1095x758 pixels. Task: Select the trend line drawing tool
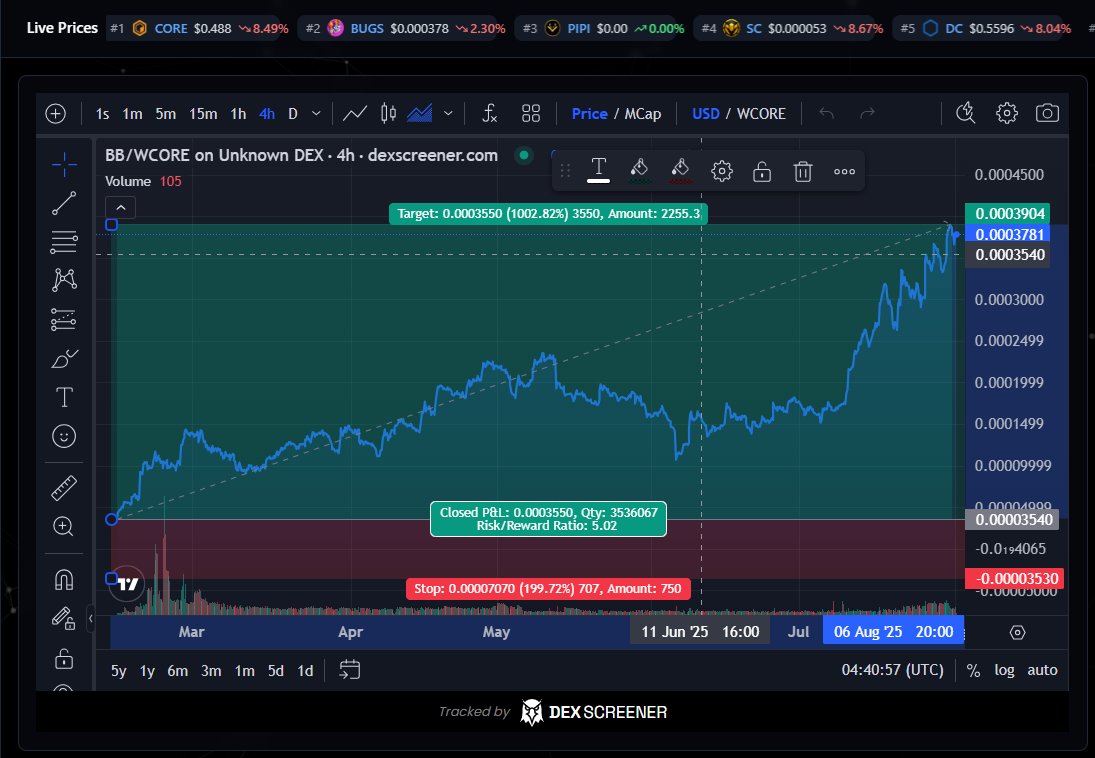[x=64, y=203]
